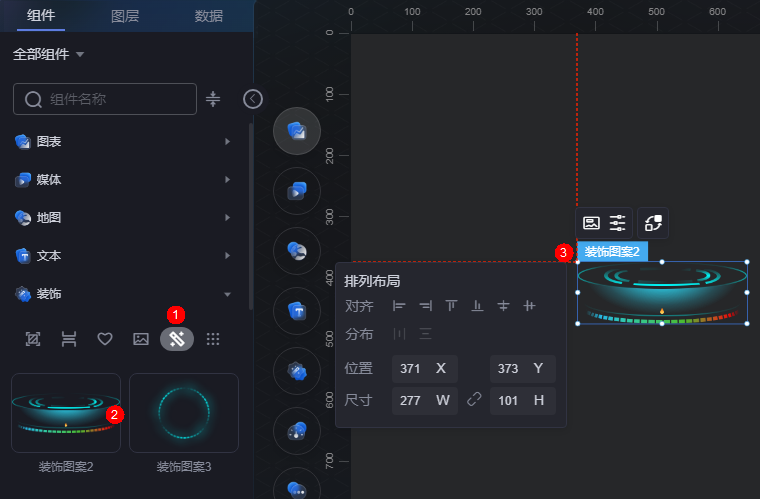The height and width of the screenshot is (499, 760).
Task: Align bottom in 排列布局 panel
Action: click(477, 306)
